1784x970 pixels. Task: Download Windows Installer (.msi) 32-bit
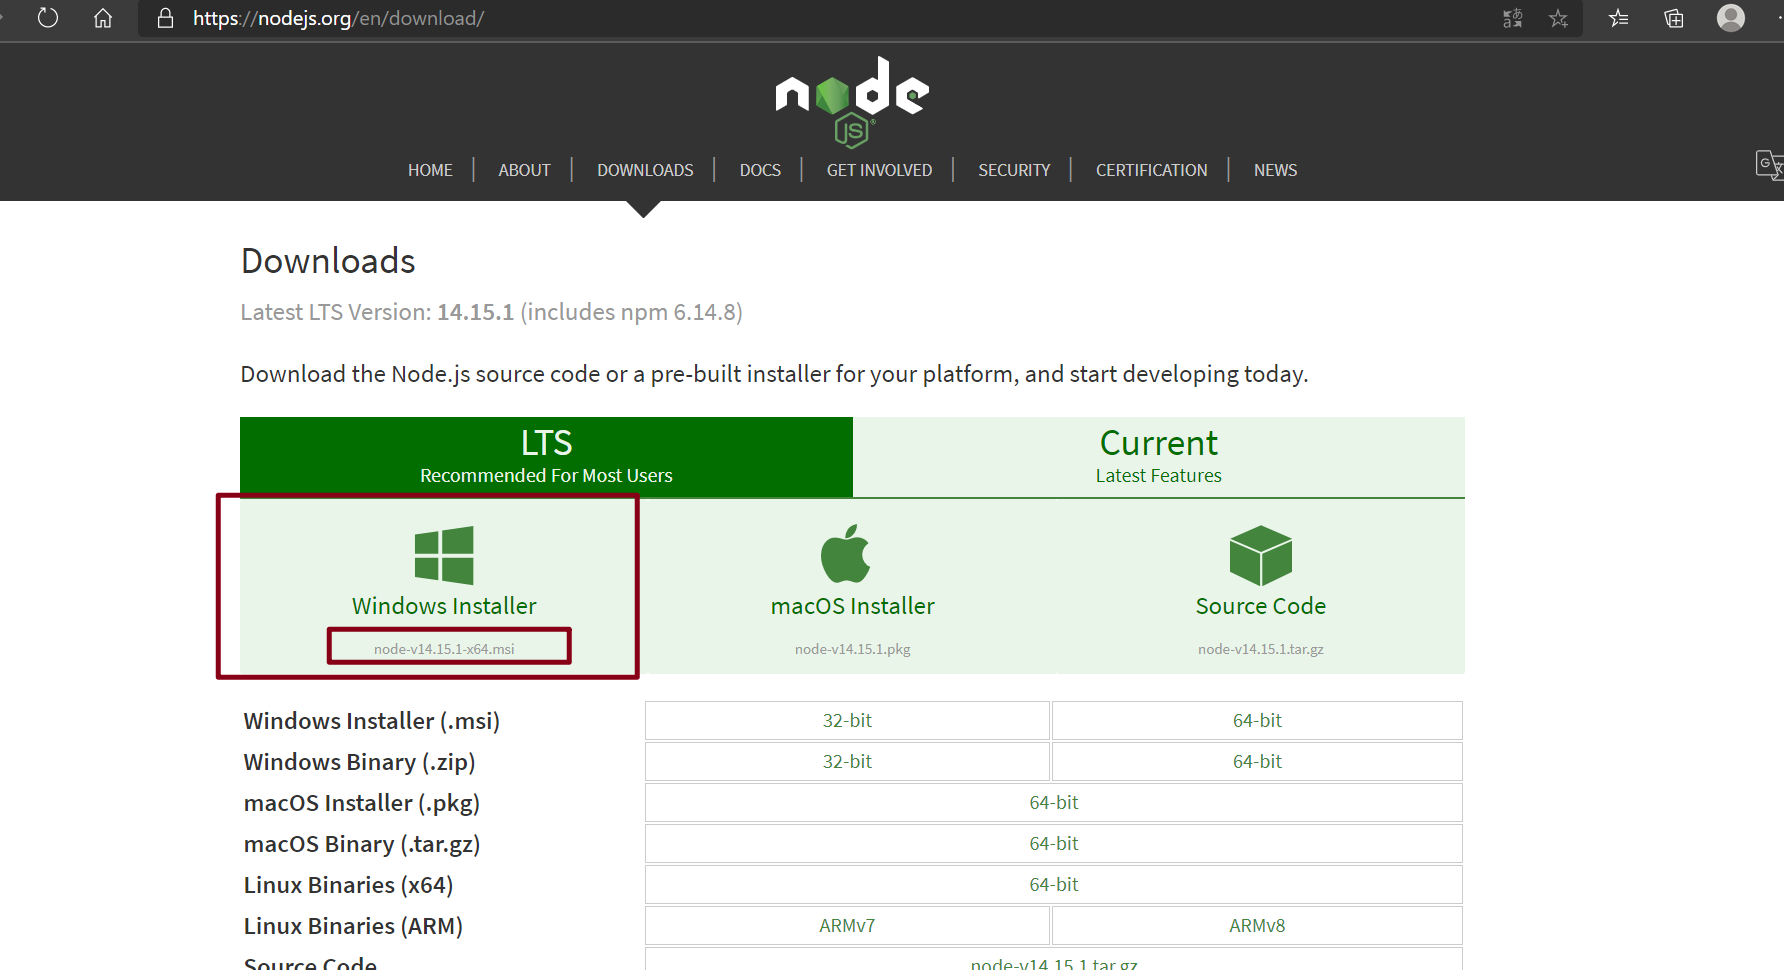847,720
